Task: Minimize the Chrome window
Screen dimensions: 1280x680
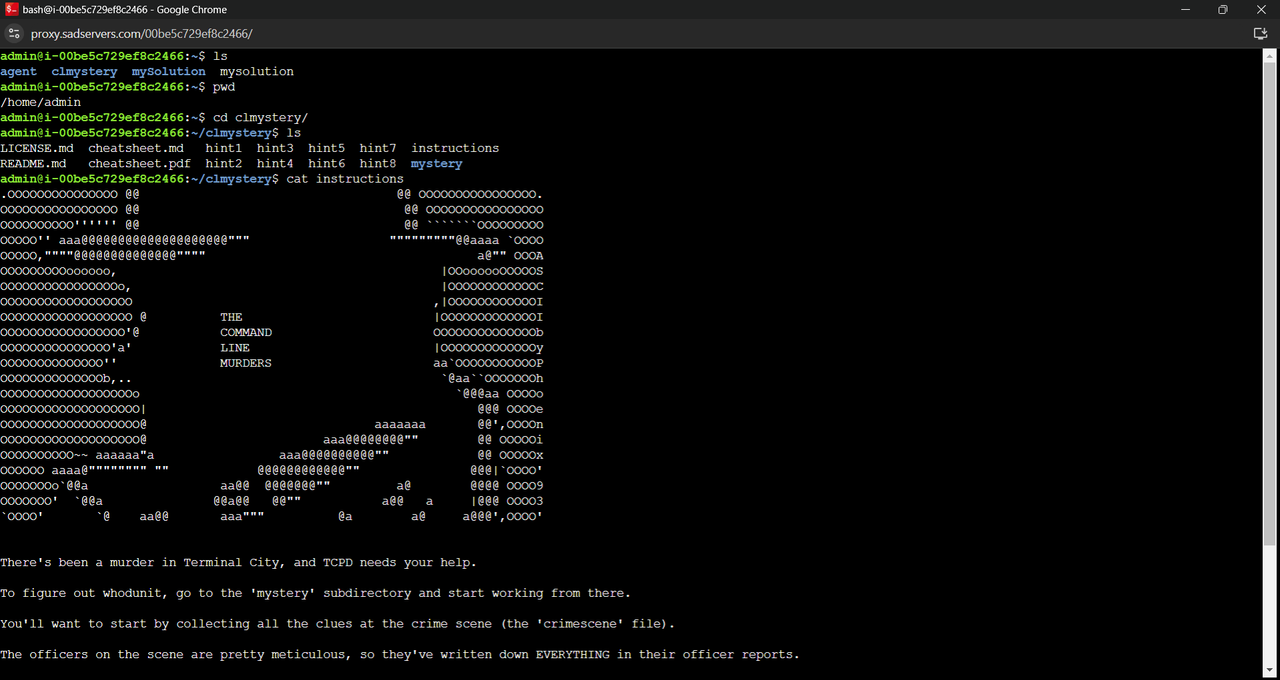Action: tap(1186, 9)
